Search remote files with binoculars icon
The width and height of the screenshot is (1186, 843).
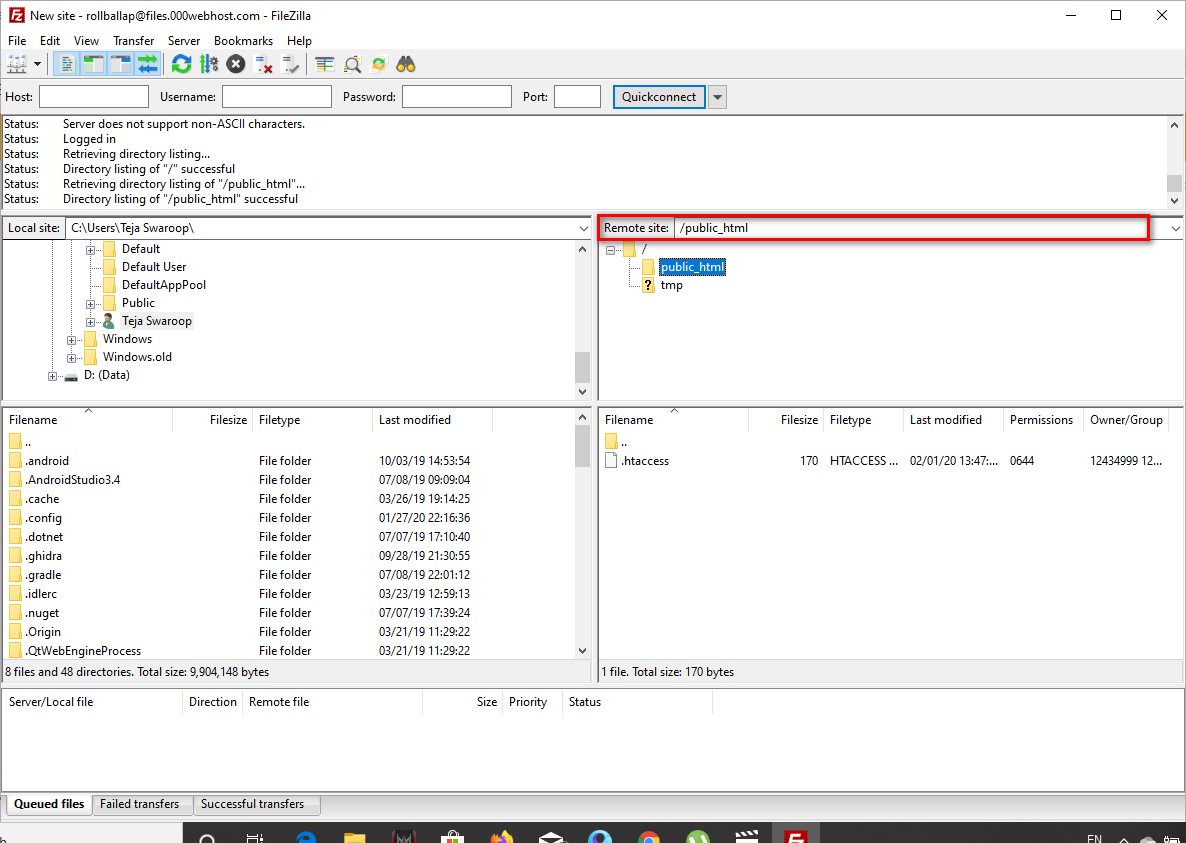point(406,64)
